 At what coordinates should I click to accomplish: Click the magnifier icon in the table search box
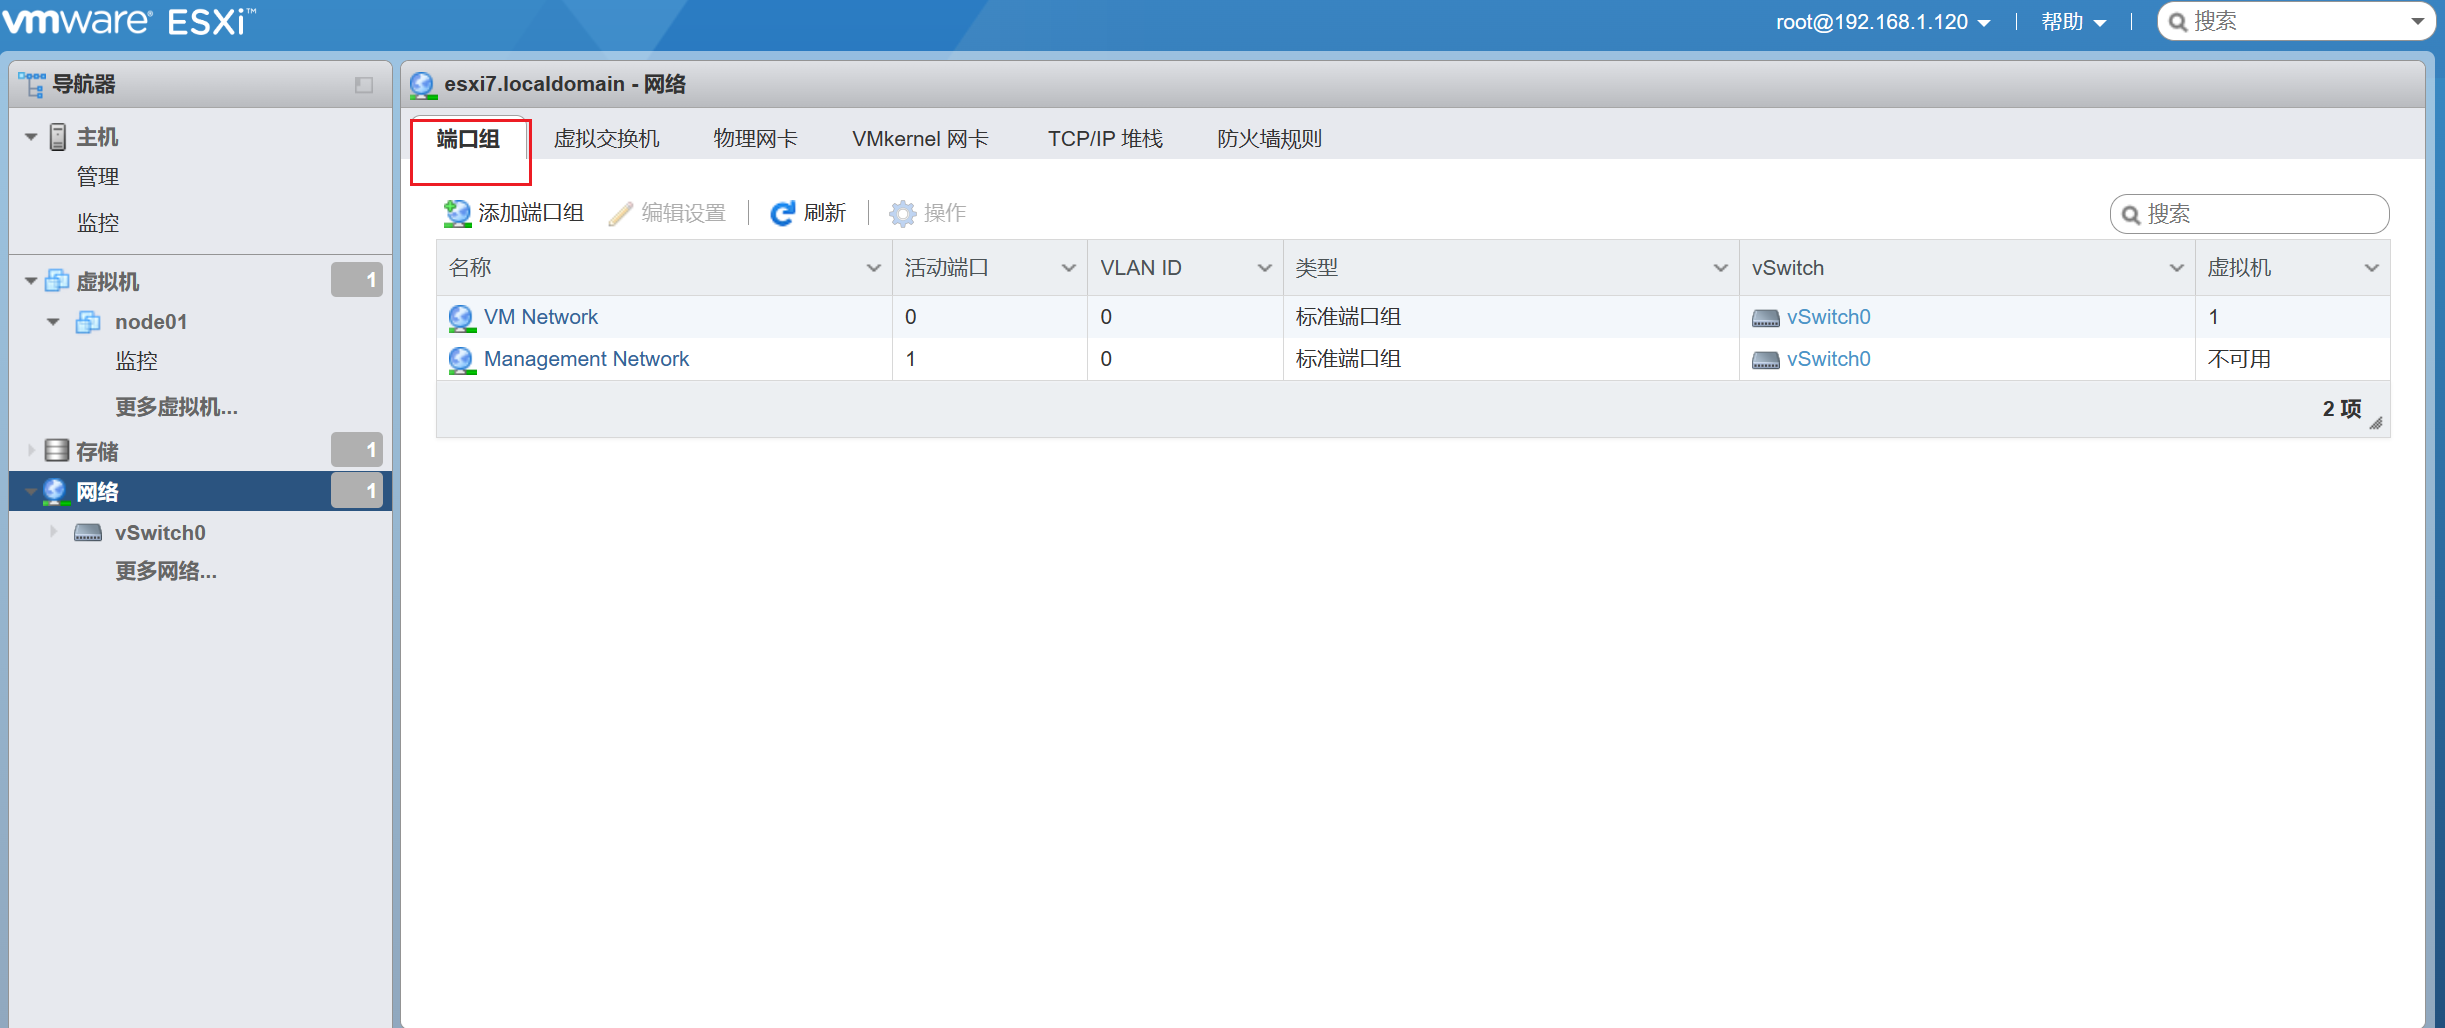(x=2131, y=215)
